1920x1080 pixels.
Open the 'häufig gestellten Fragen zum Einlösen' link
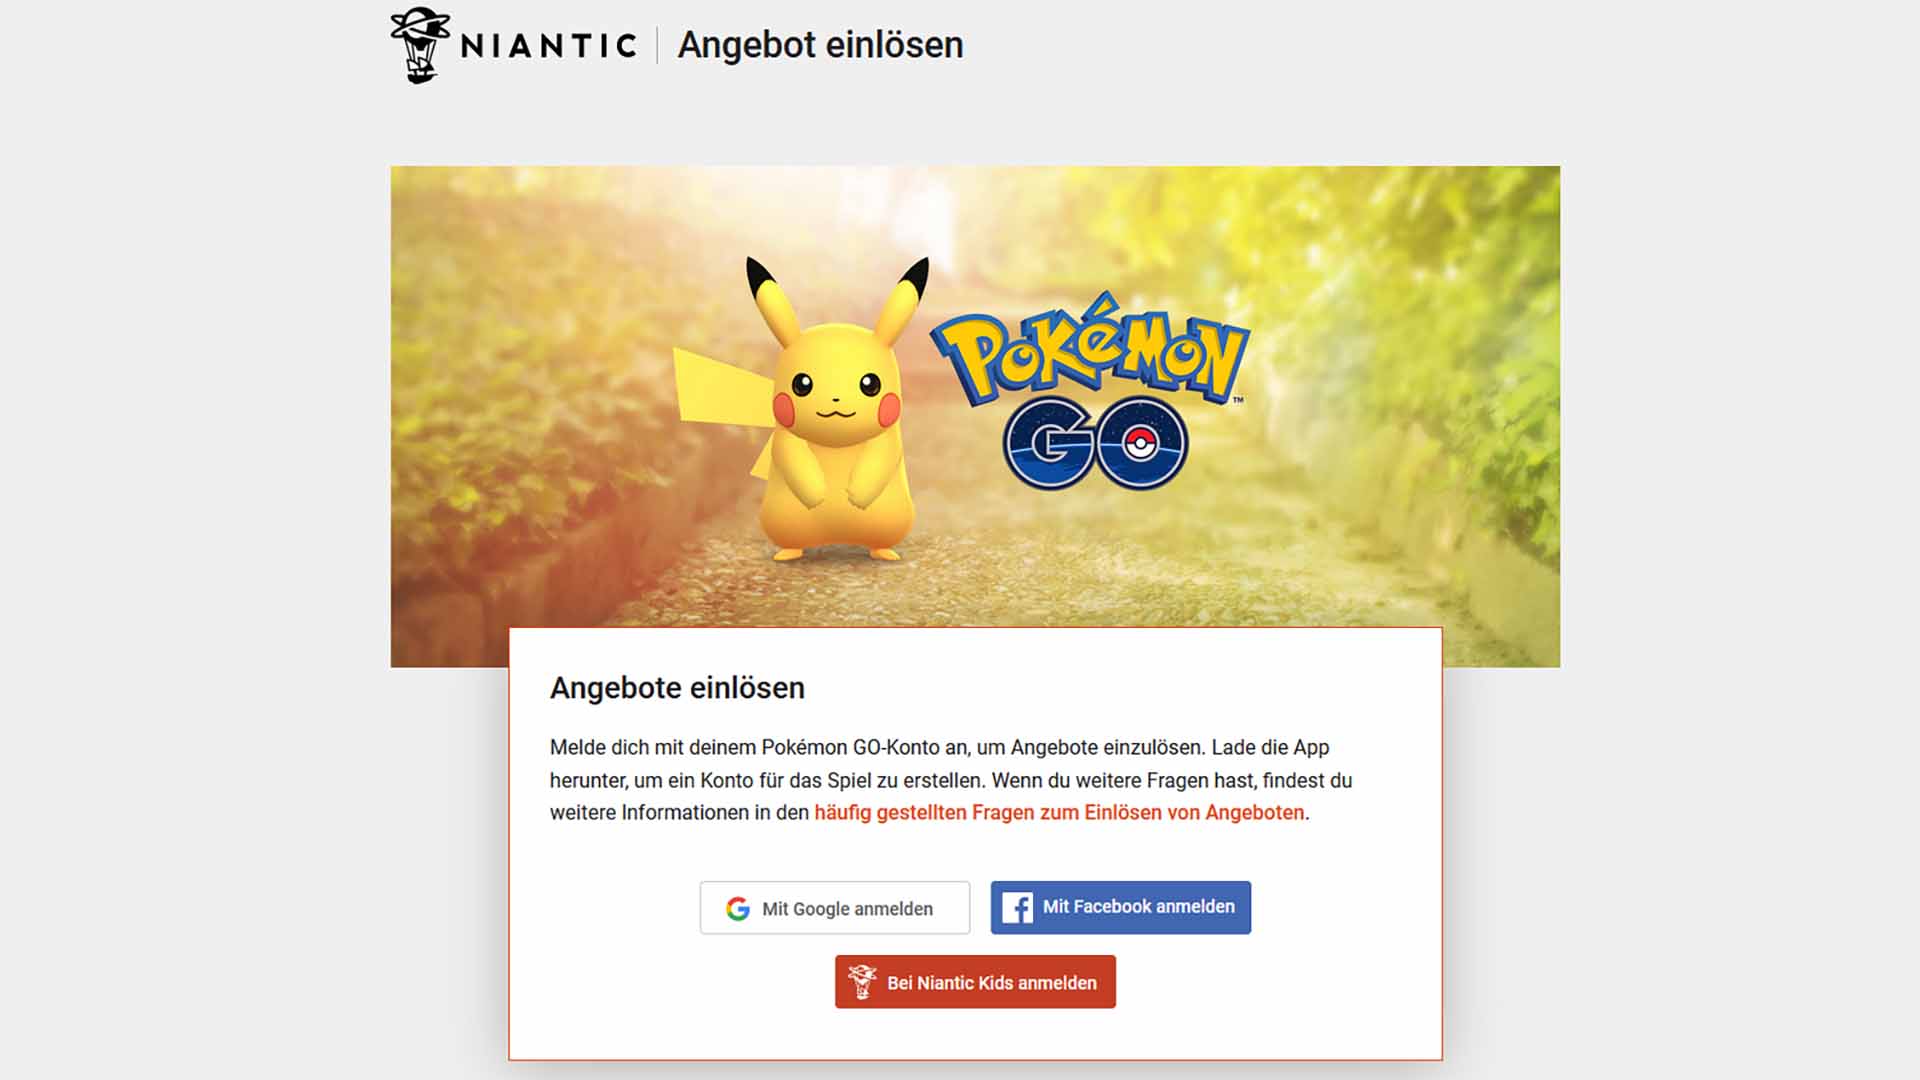(x=1059, y=813)
